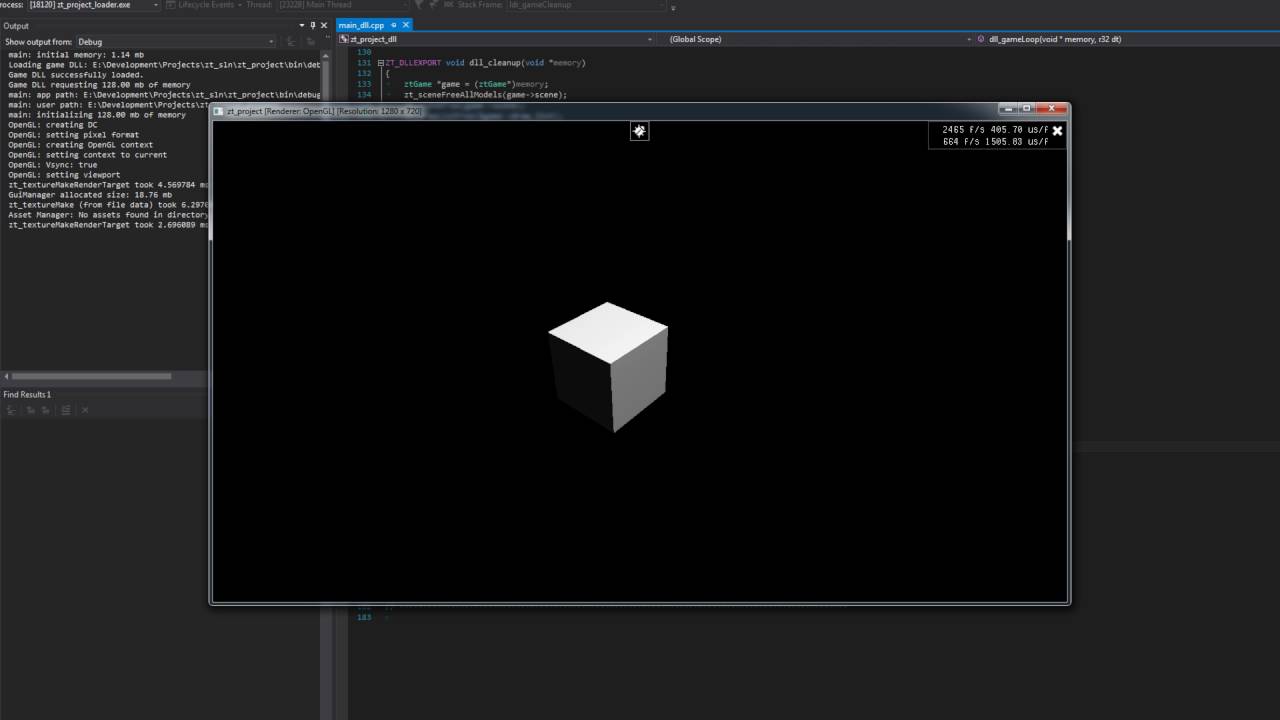Viewport: 1280px width, 720px height.
Task: Click the zt_project window title bar icon
Action: [219, 111]
